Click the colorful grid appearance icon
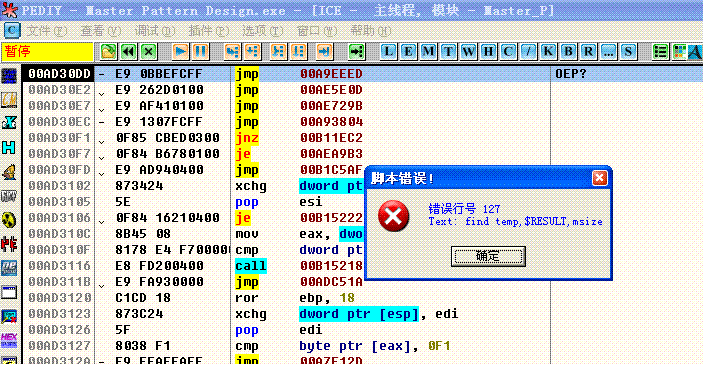 (680, 52)
